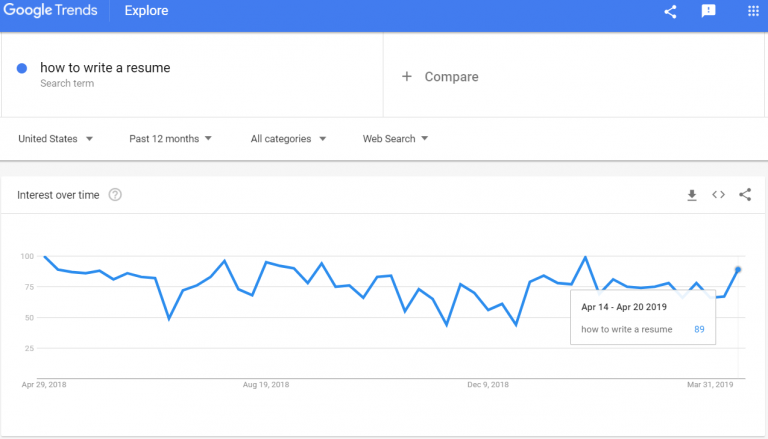Open the United States region dropdown
768x439 pixels.
point(56,139)
